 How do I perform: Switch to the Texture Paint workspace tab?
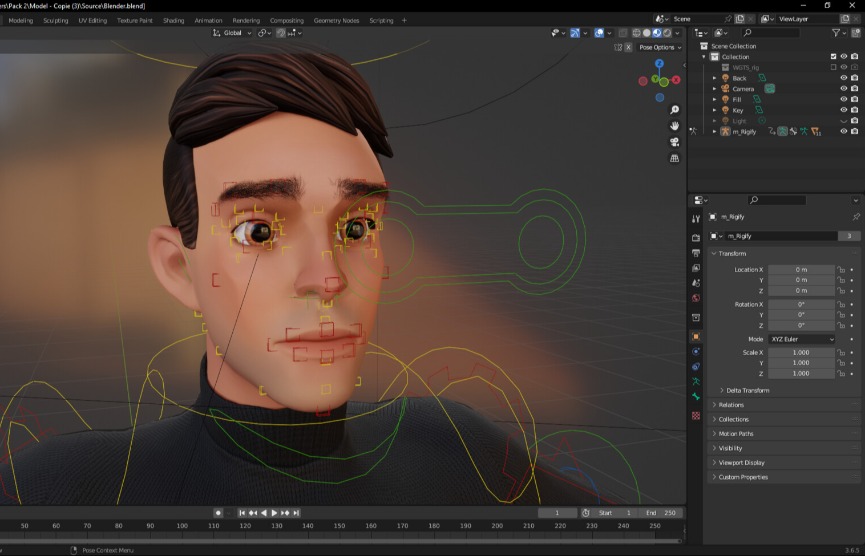[135, 20]
